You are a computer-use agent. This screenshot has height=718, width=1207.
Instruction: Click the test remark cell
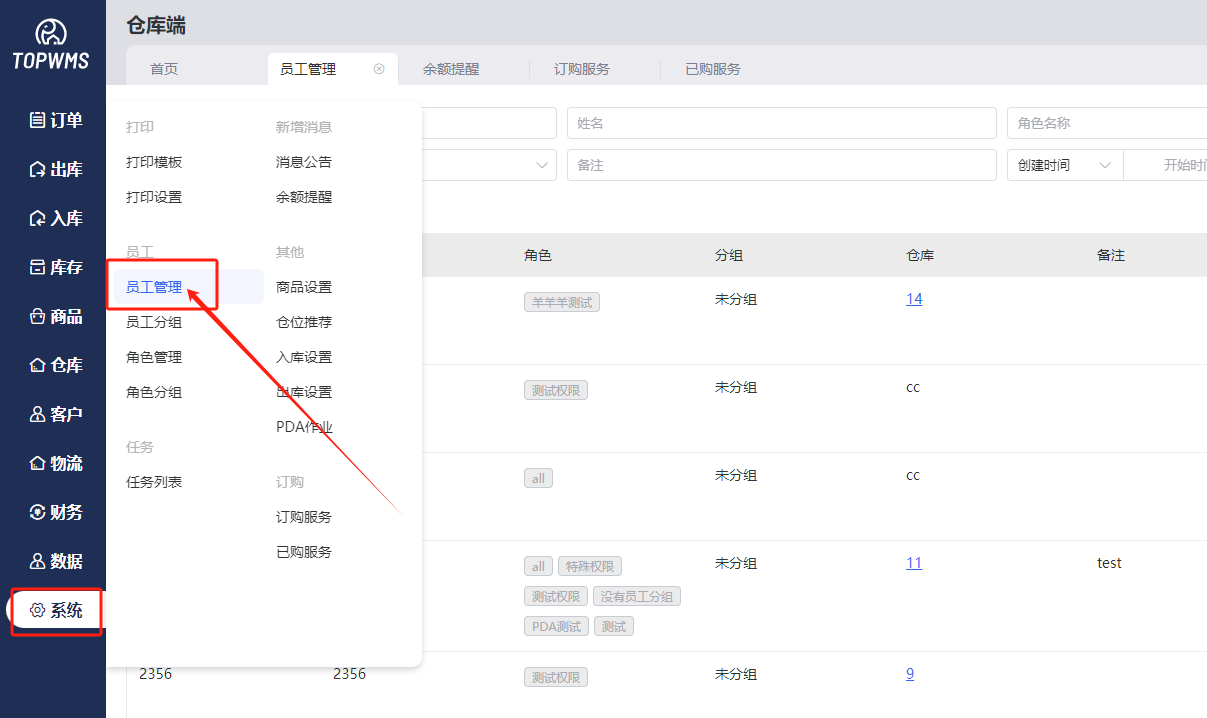(x=1109, y=563)
